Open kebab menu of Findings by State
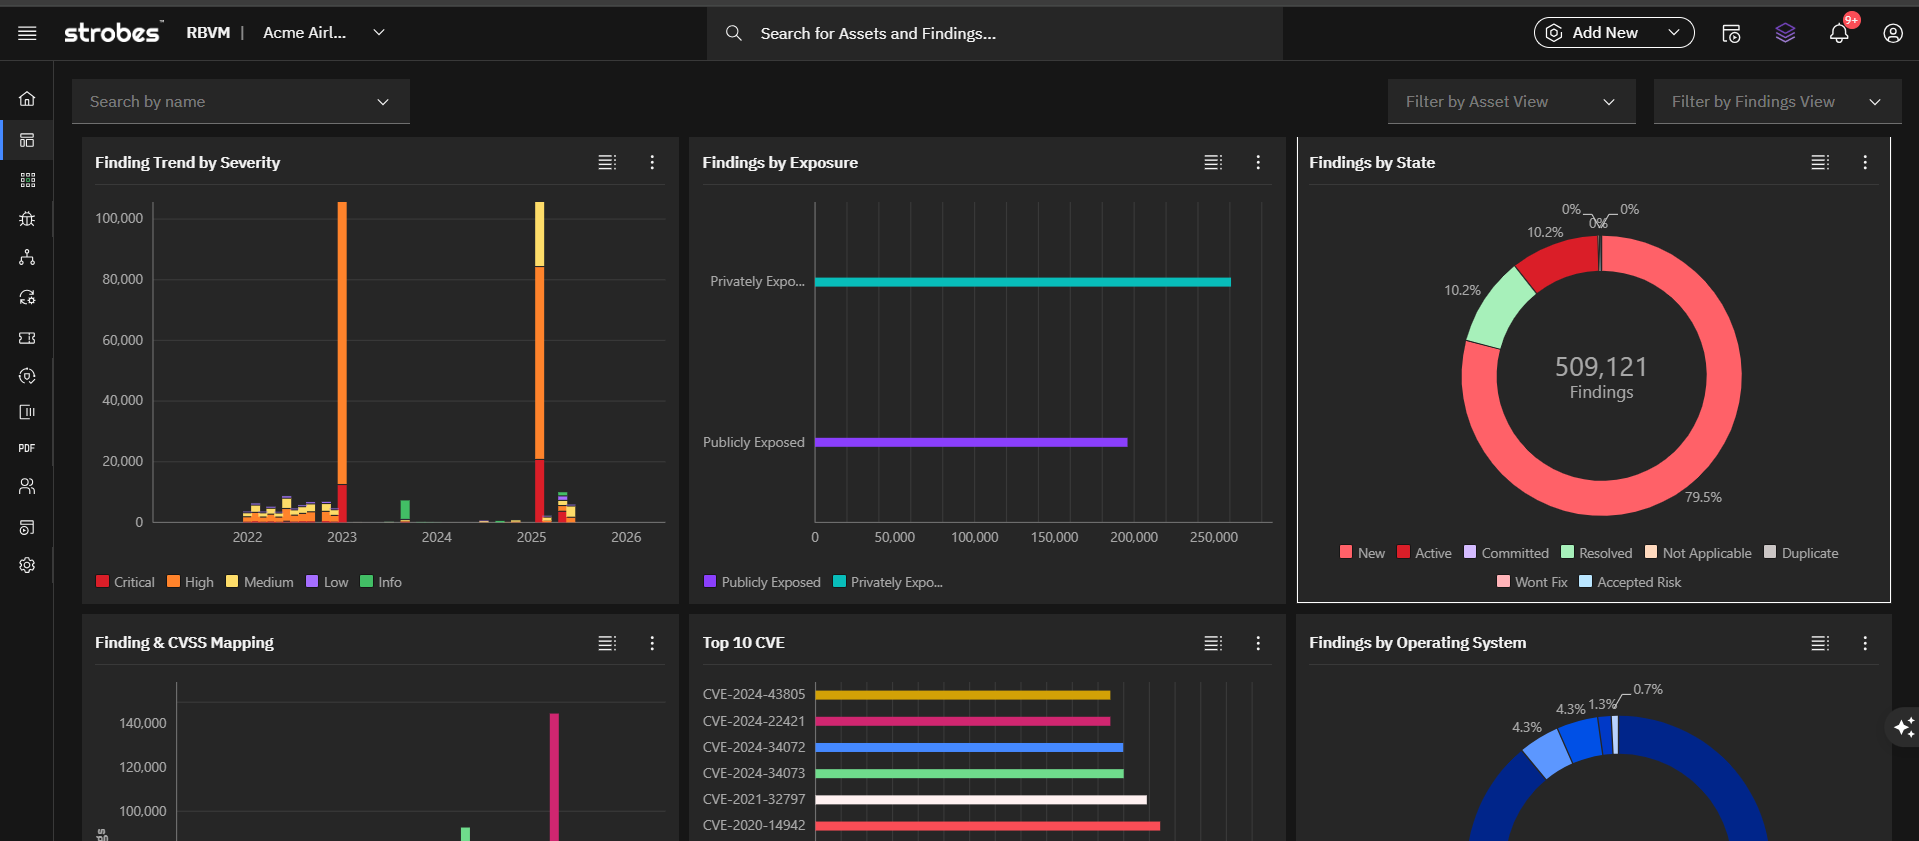The width and height of the screenshot is (1919, 841). [x=1865, y=162]
